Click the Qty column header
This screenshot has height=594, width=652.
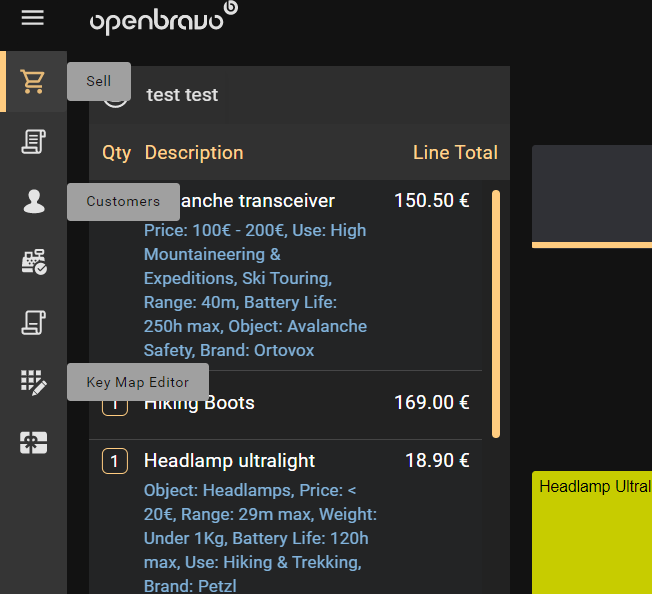(x=116, y=153)
